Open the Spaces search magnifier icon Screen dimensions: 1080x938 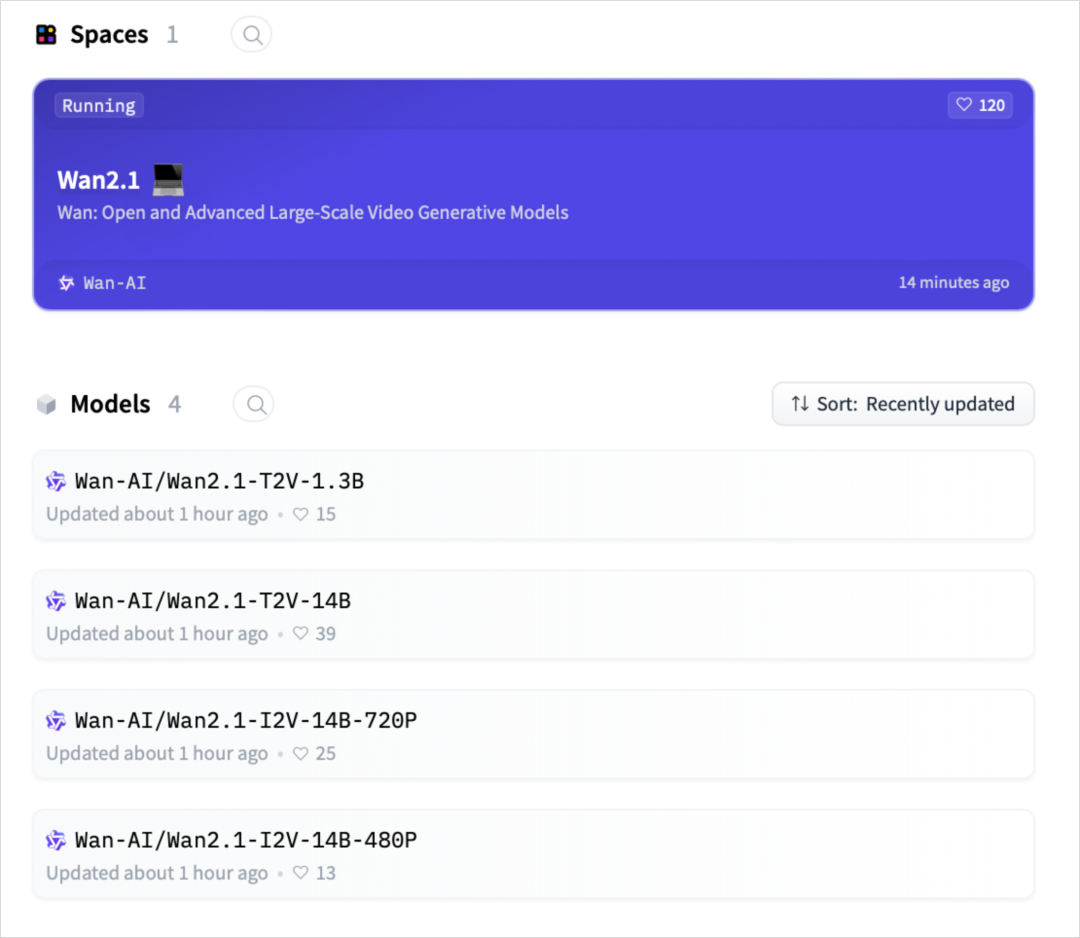pos(251,34)
